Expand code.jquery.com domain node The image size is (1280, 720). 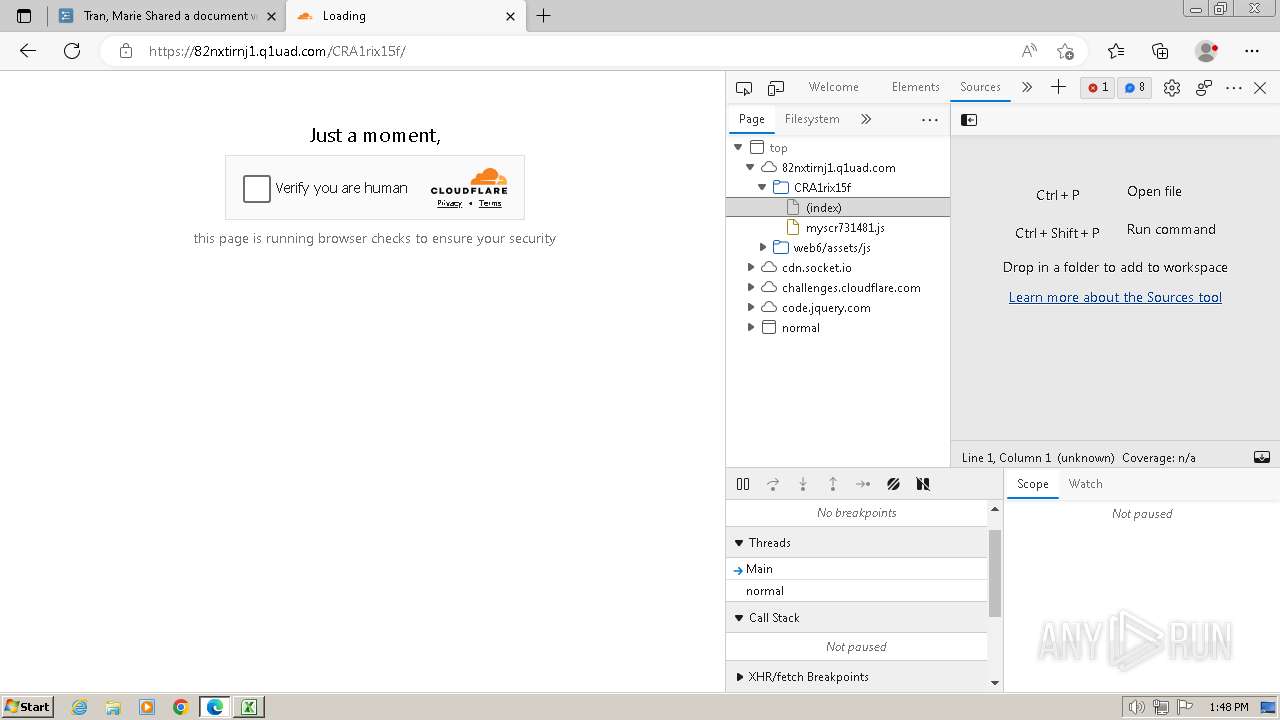[x=750, y=308]
